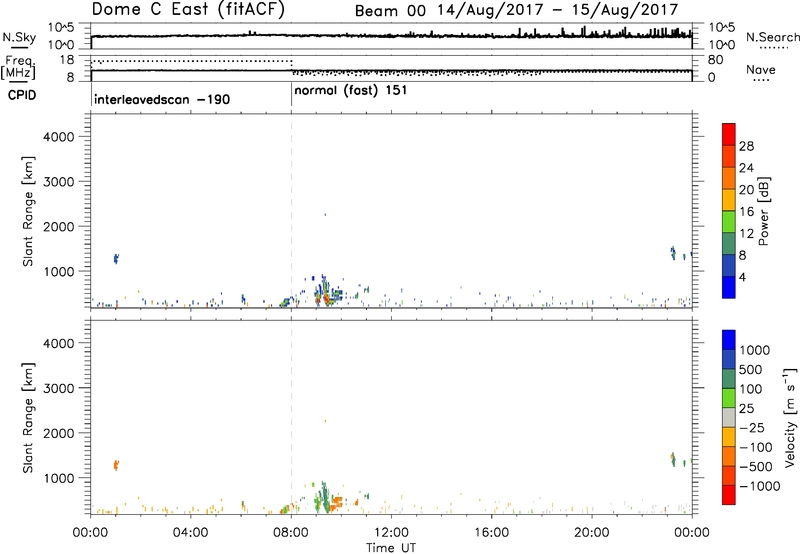Click the velocity panel 'Slant Range [km]' label

coord(28,418)
